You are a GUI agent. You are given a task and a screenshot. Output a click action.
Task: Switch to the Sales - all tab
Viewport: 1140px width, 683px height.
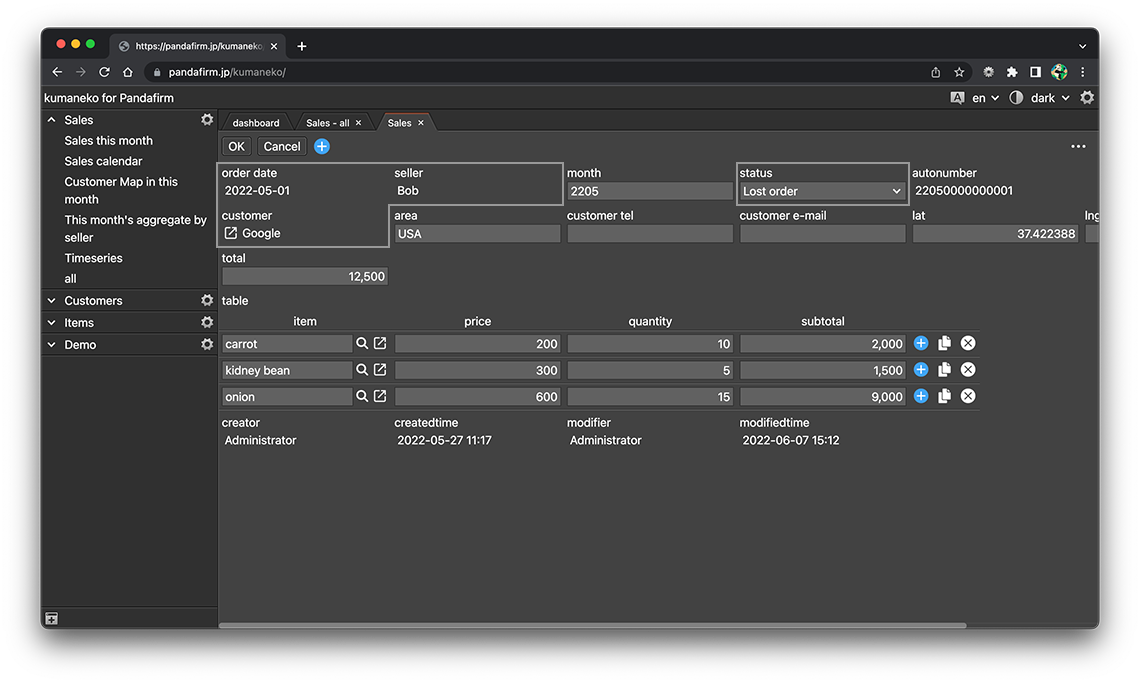(x=330, y=122)
